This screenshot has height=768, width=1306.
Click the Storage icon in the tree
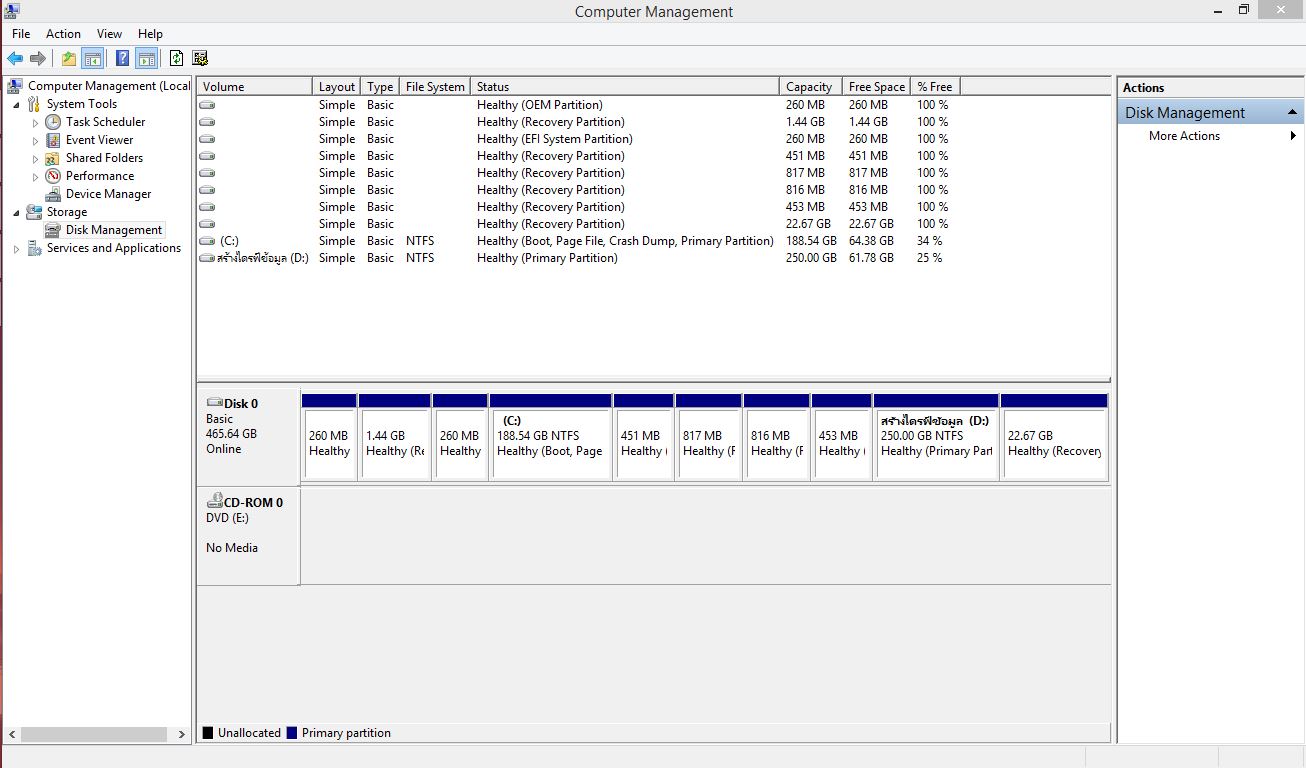point(34,212)
